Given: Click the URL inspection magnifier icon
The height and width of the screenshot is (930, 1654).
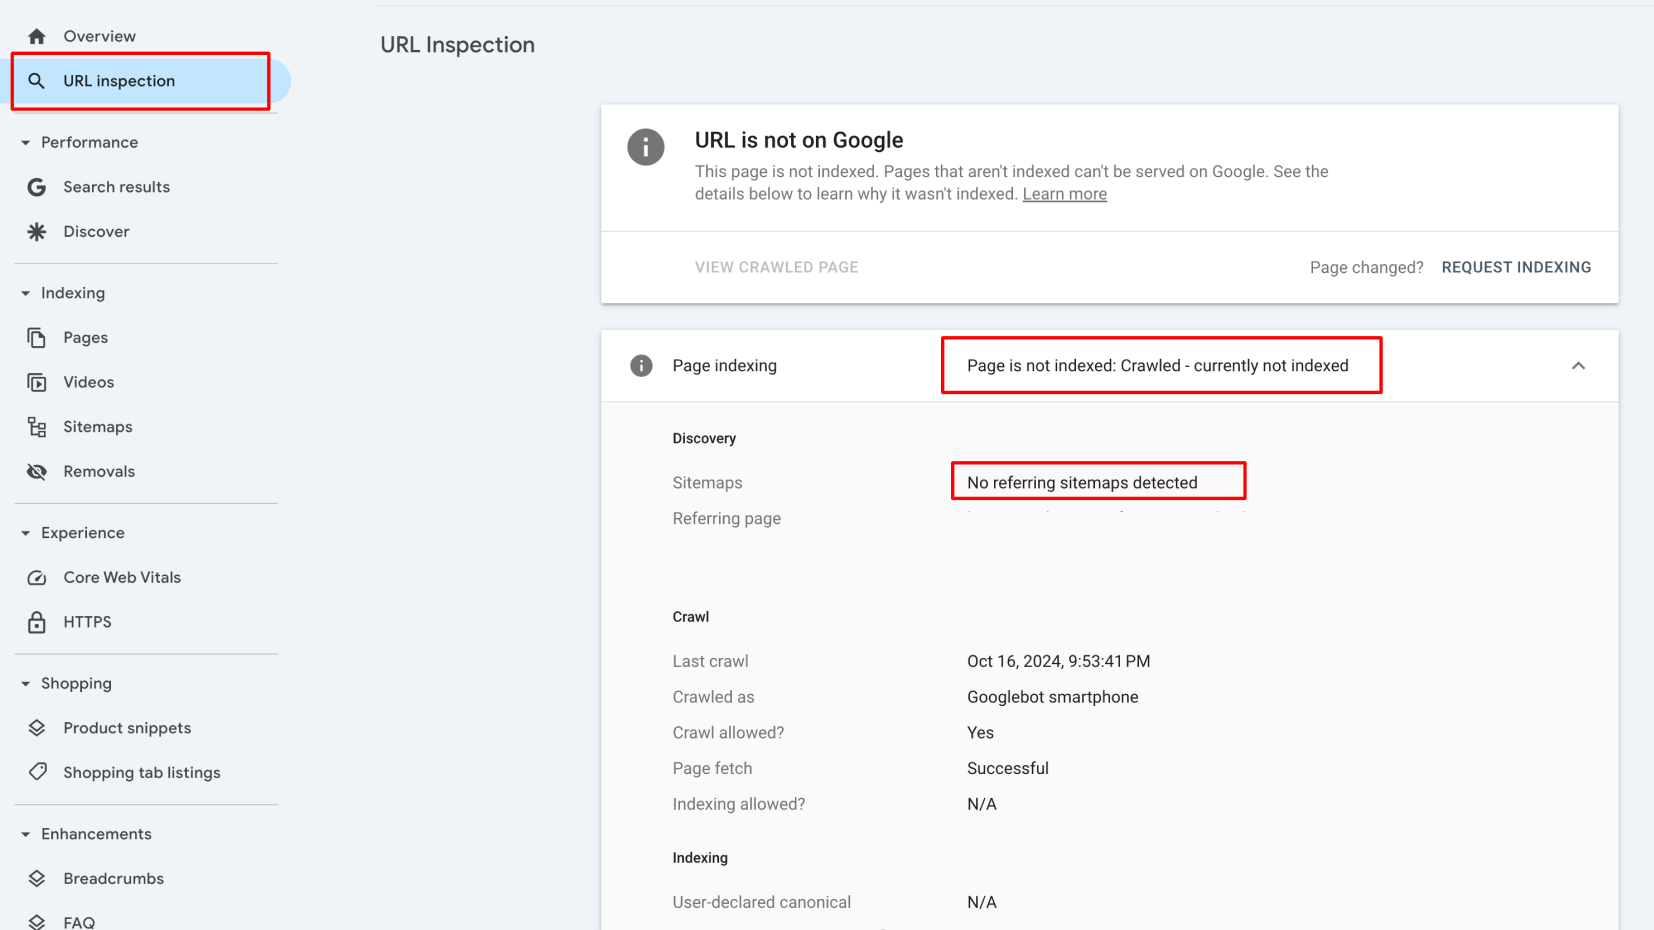Looking at the screenshot, I should pos(37,81).
